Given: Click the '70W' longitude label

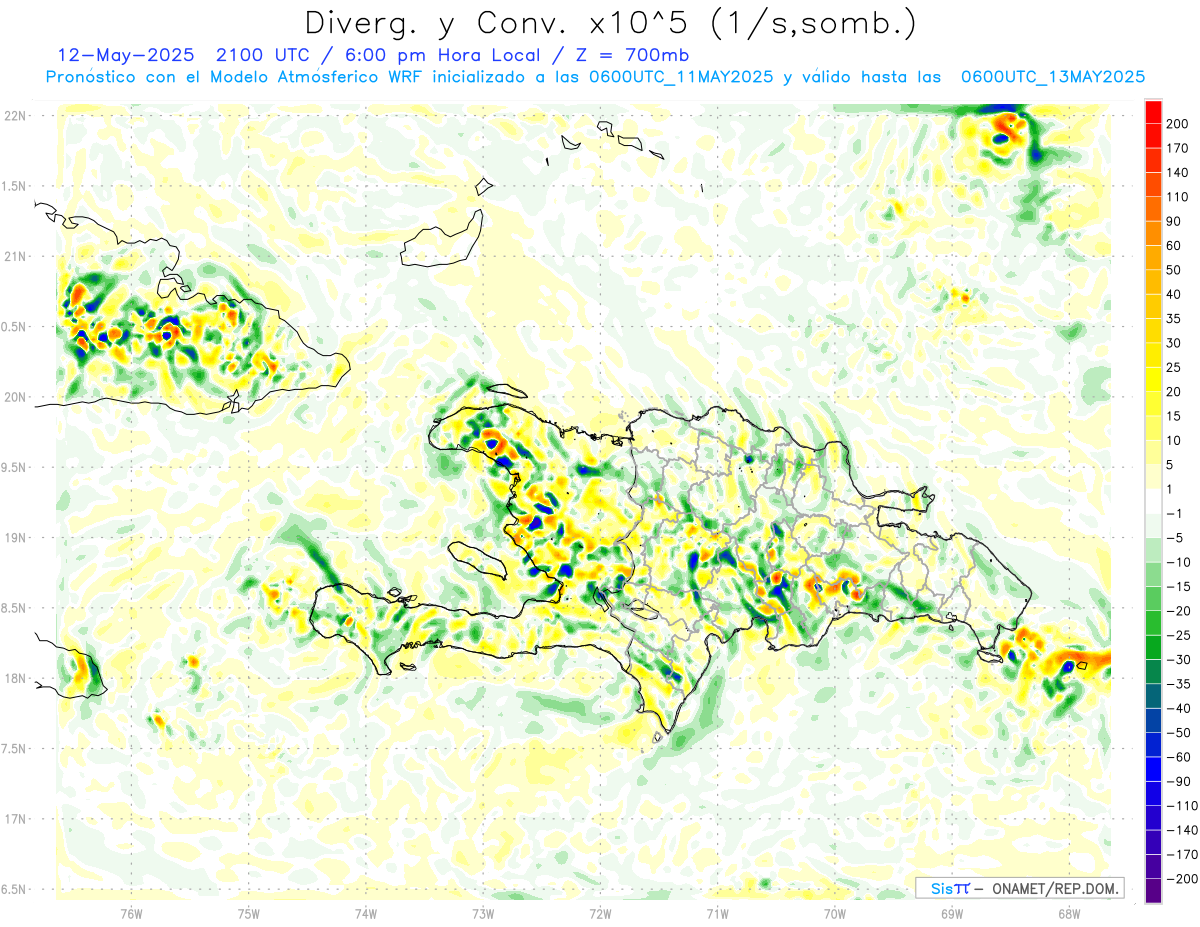Looking at the screenshot, I should tap(835, 913).
